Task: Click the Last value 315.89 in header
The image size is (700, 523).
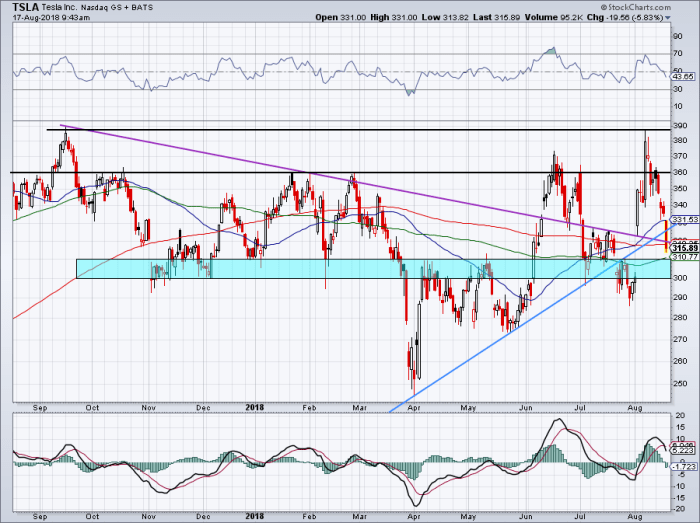Action: (x=508, y=17)
